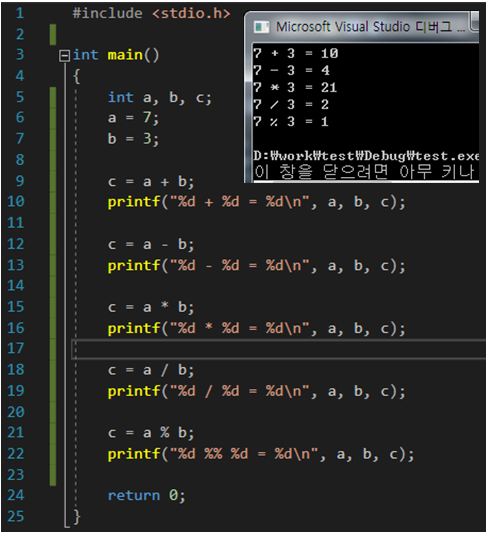Click line number 22 in the gutter
Screen dimensions: 487x533
pyautogui.click(x=16, y=454)
